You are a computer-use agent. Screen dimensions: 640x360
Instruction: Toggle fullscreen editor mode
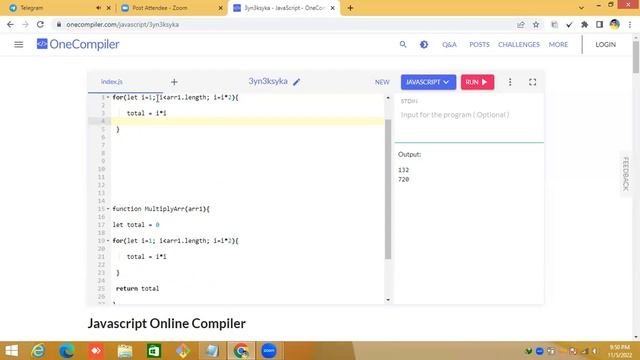(532, 82)
